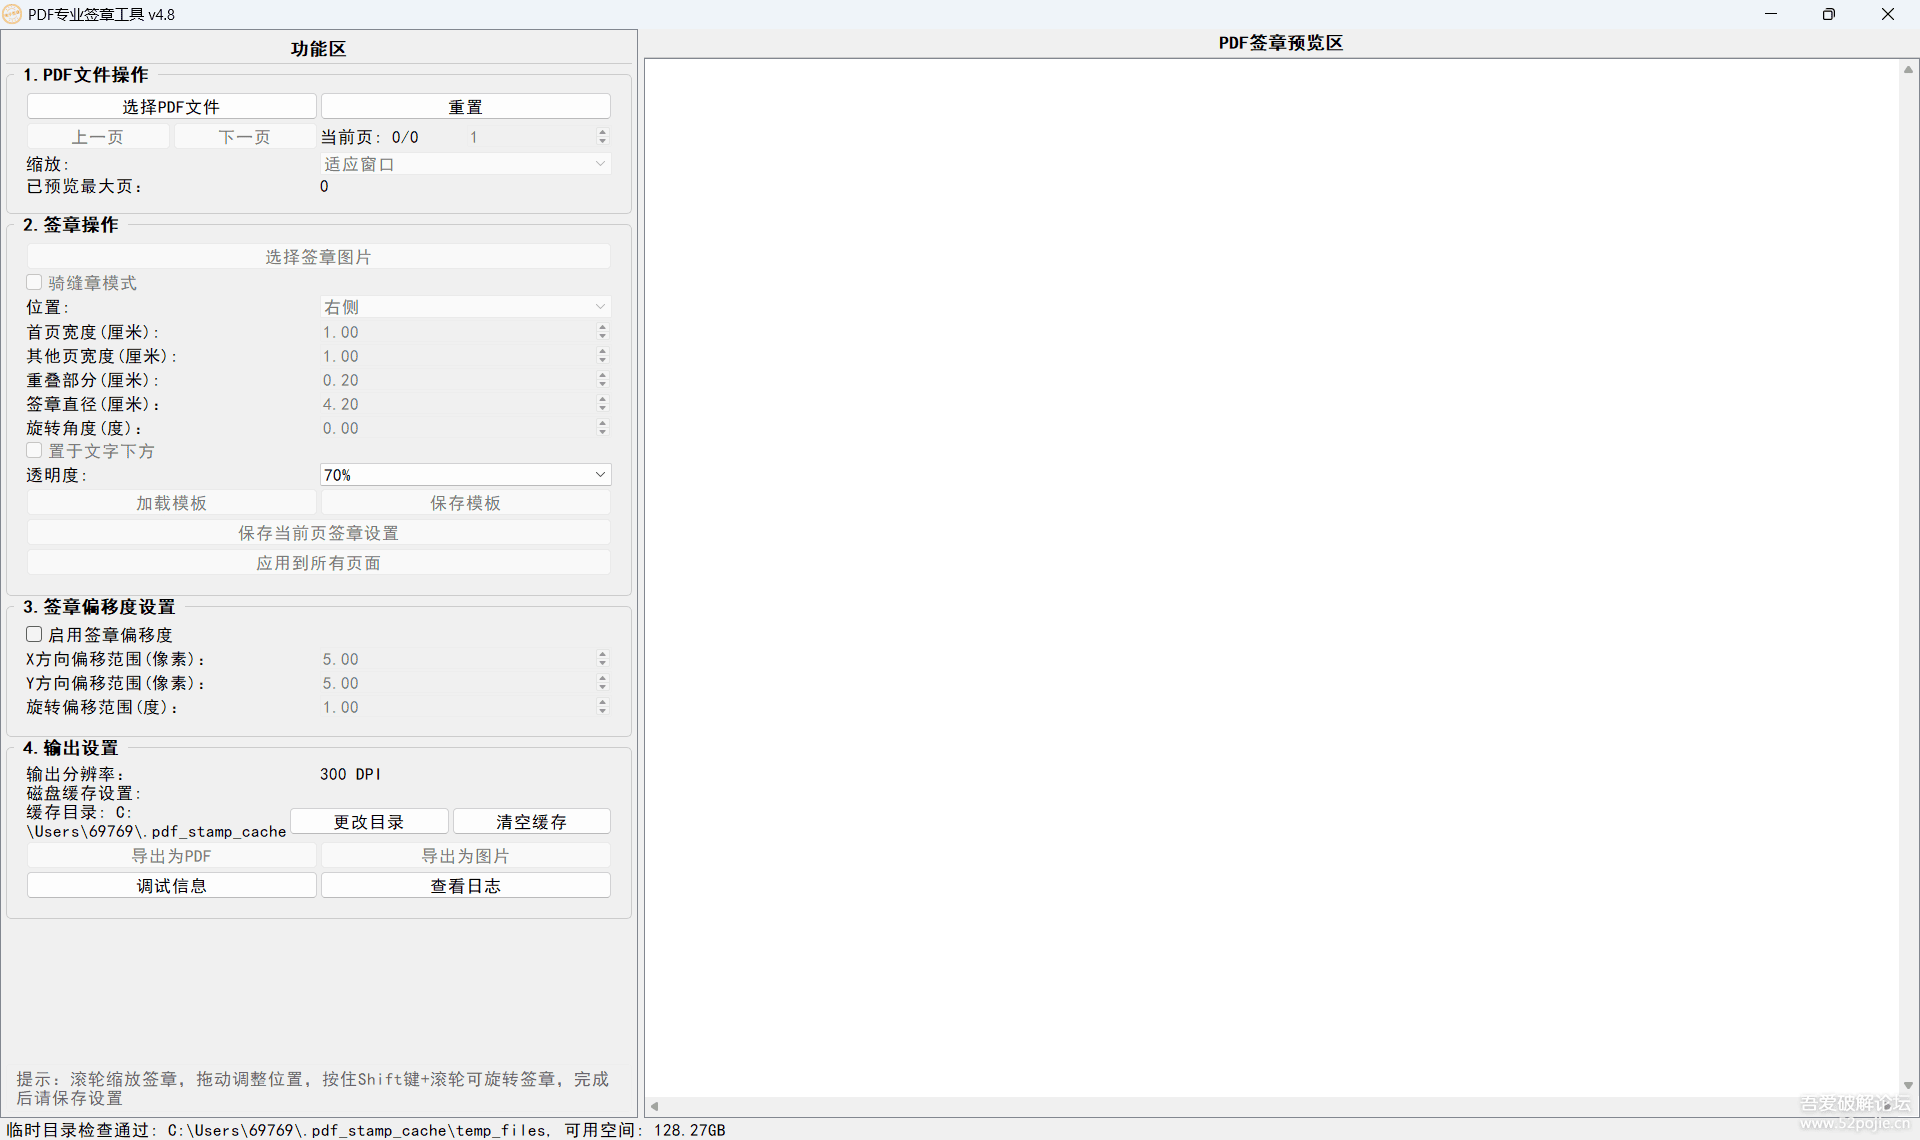The width and height of the screenshot is (1920, 1140).
Task: Increase the current page number using the spinner's up arrow
Action: [x=602, y=132]
